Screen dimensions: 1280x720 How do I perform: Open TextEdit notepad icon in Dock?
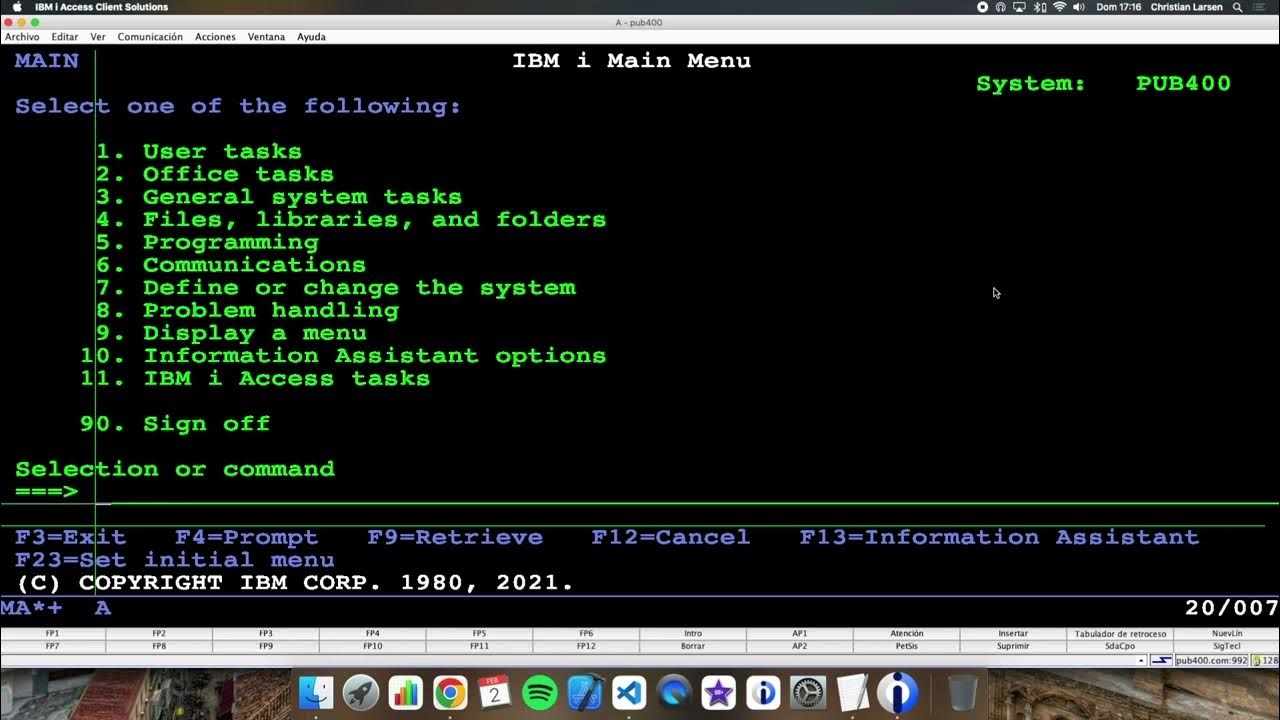tap(853, 692)
